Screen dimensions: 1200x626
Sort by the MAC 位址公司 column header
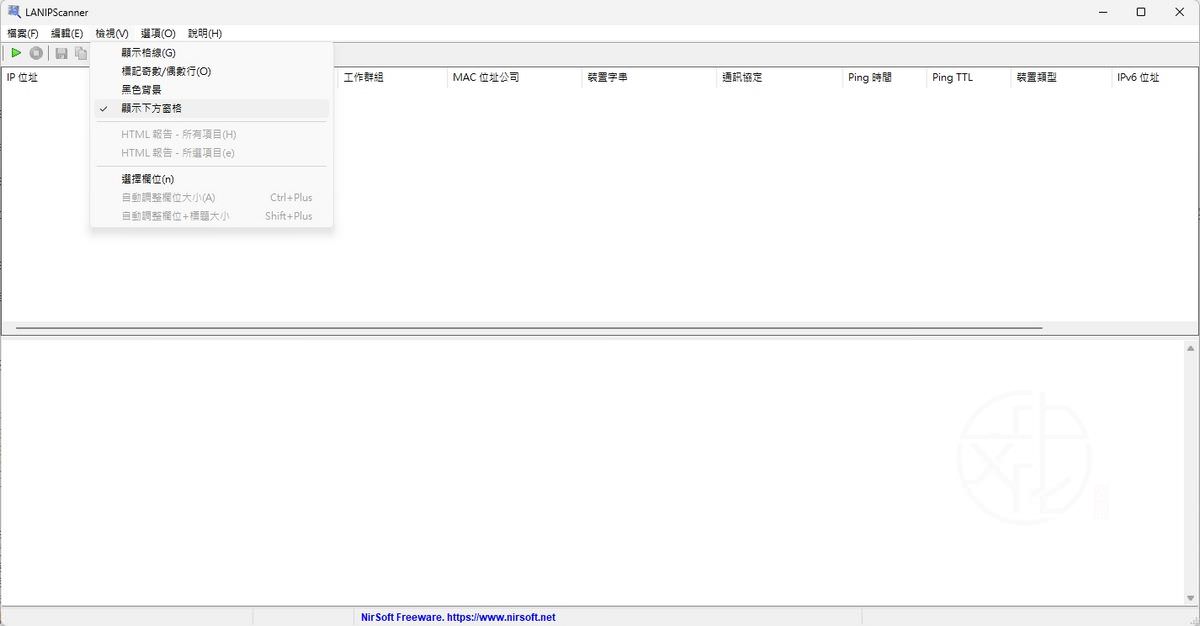[x=485, y=77]
